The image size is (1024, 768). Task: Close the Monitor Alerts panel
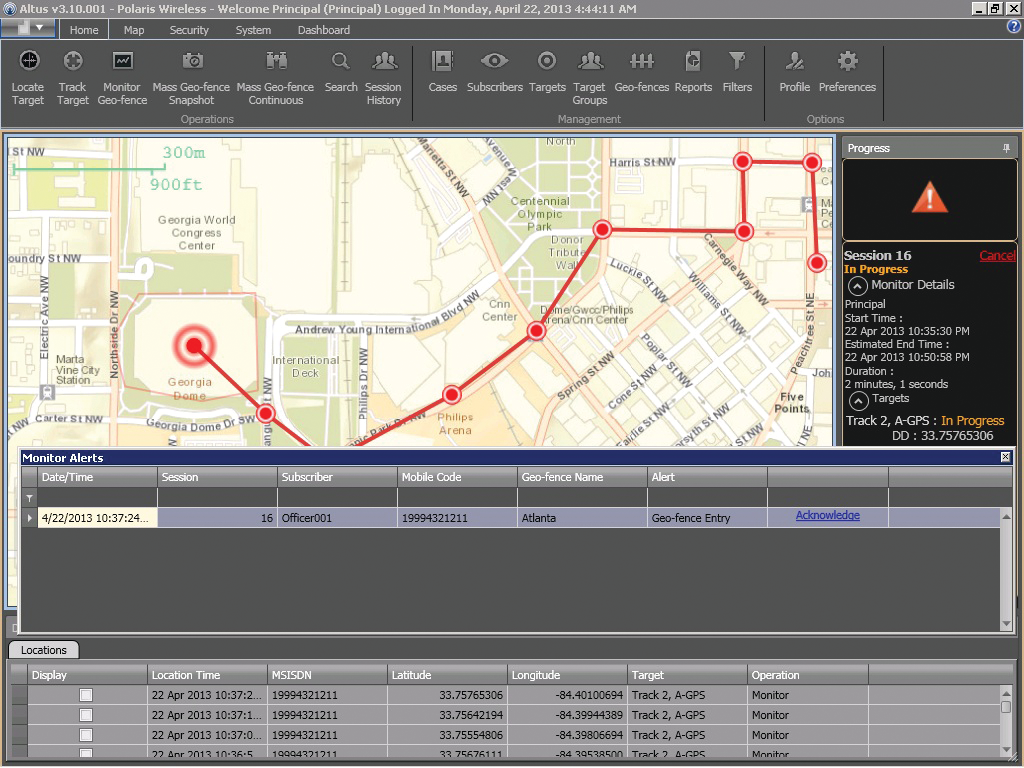coord(1005,457)
